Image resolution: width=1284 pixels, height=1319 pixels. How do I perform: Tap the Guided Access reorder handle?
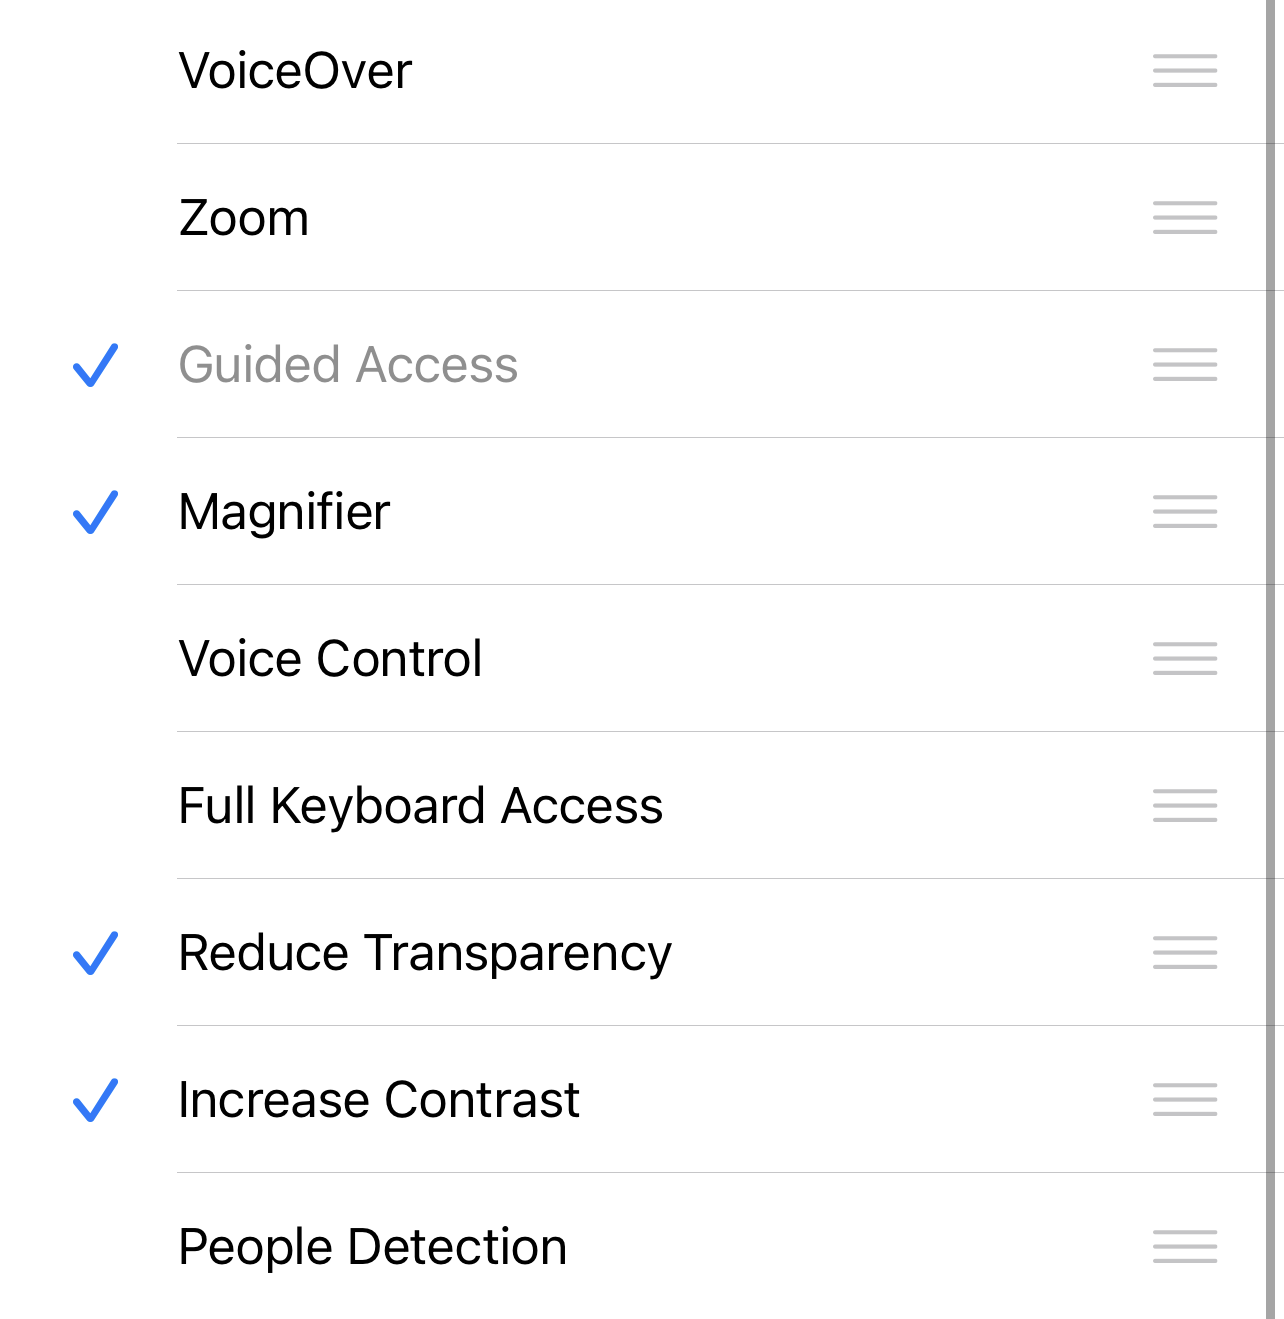click(x=1185, y=365)
